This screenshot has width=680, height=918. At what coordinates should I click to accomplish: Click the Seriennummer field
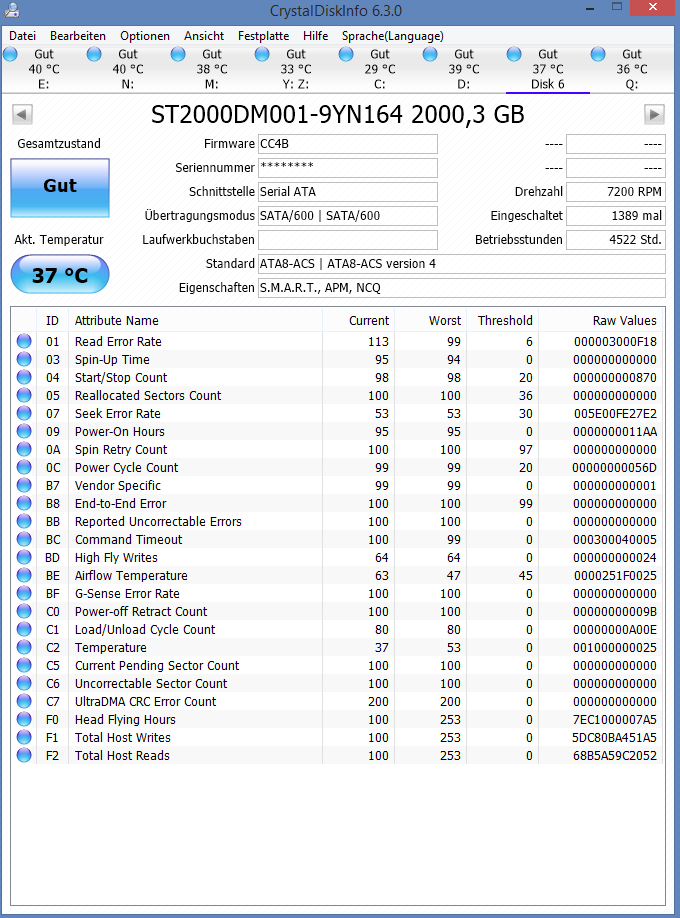tap(348, 167)
